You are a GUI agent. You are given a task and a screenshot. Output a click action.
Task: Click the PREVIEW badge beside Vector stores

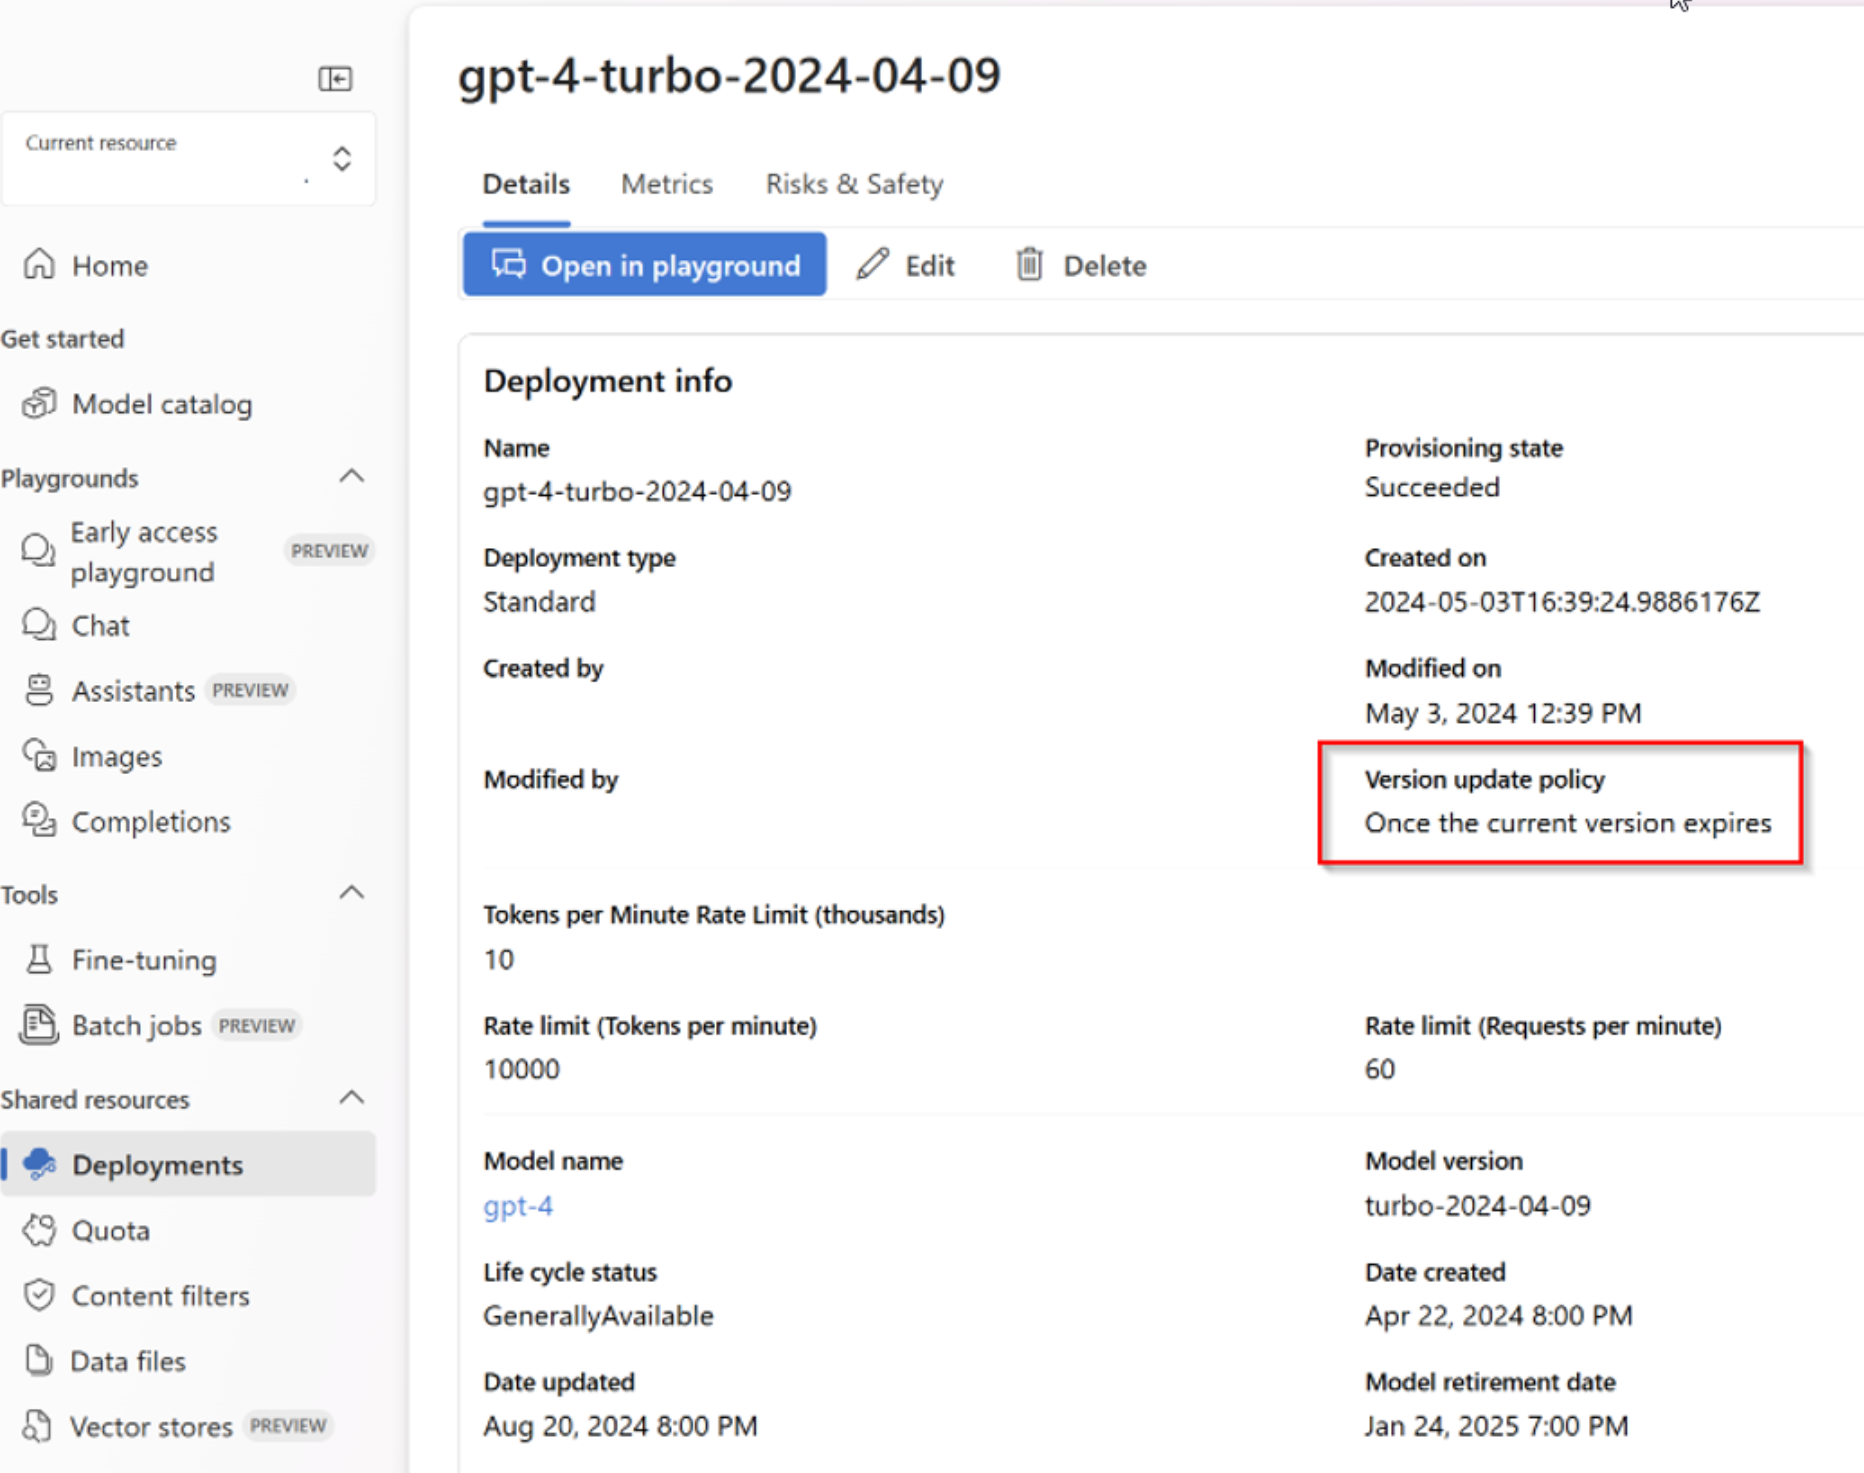click(288, 1425)
